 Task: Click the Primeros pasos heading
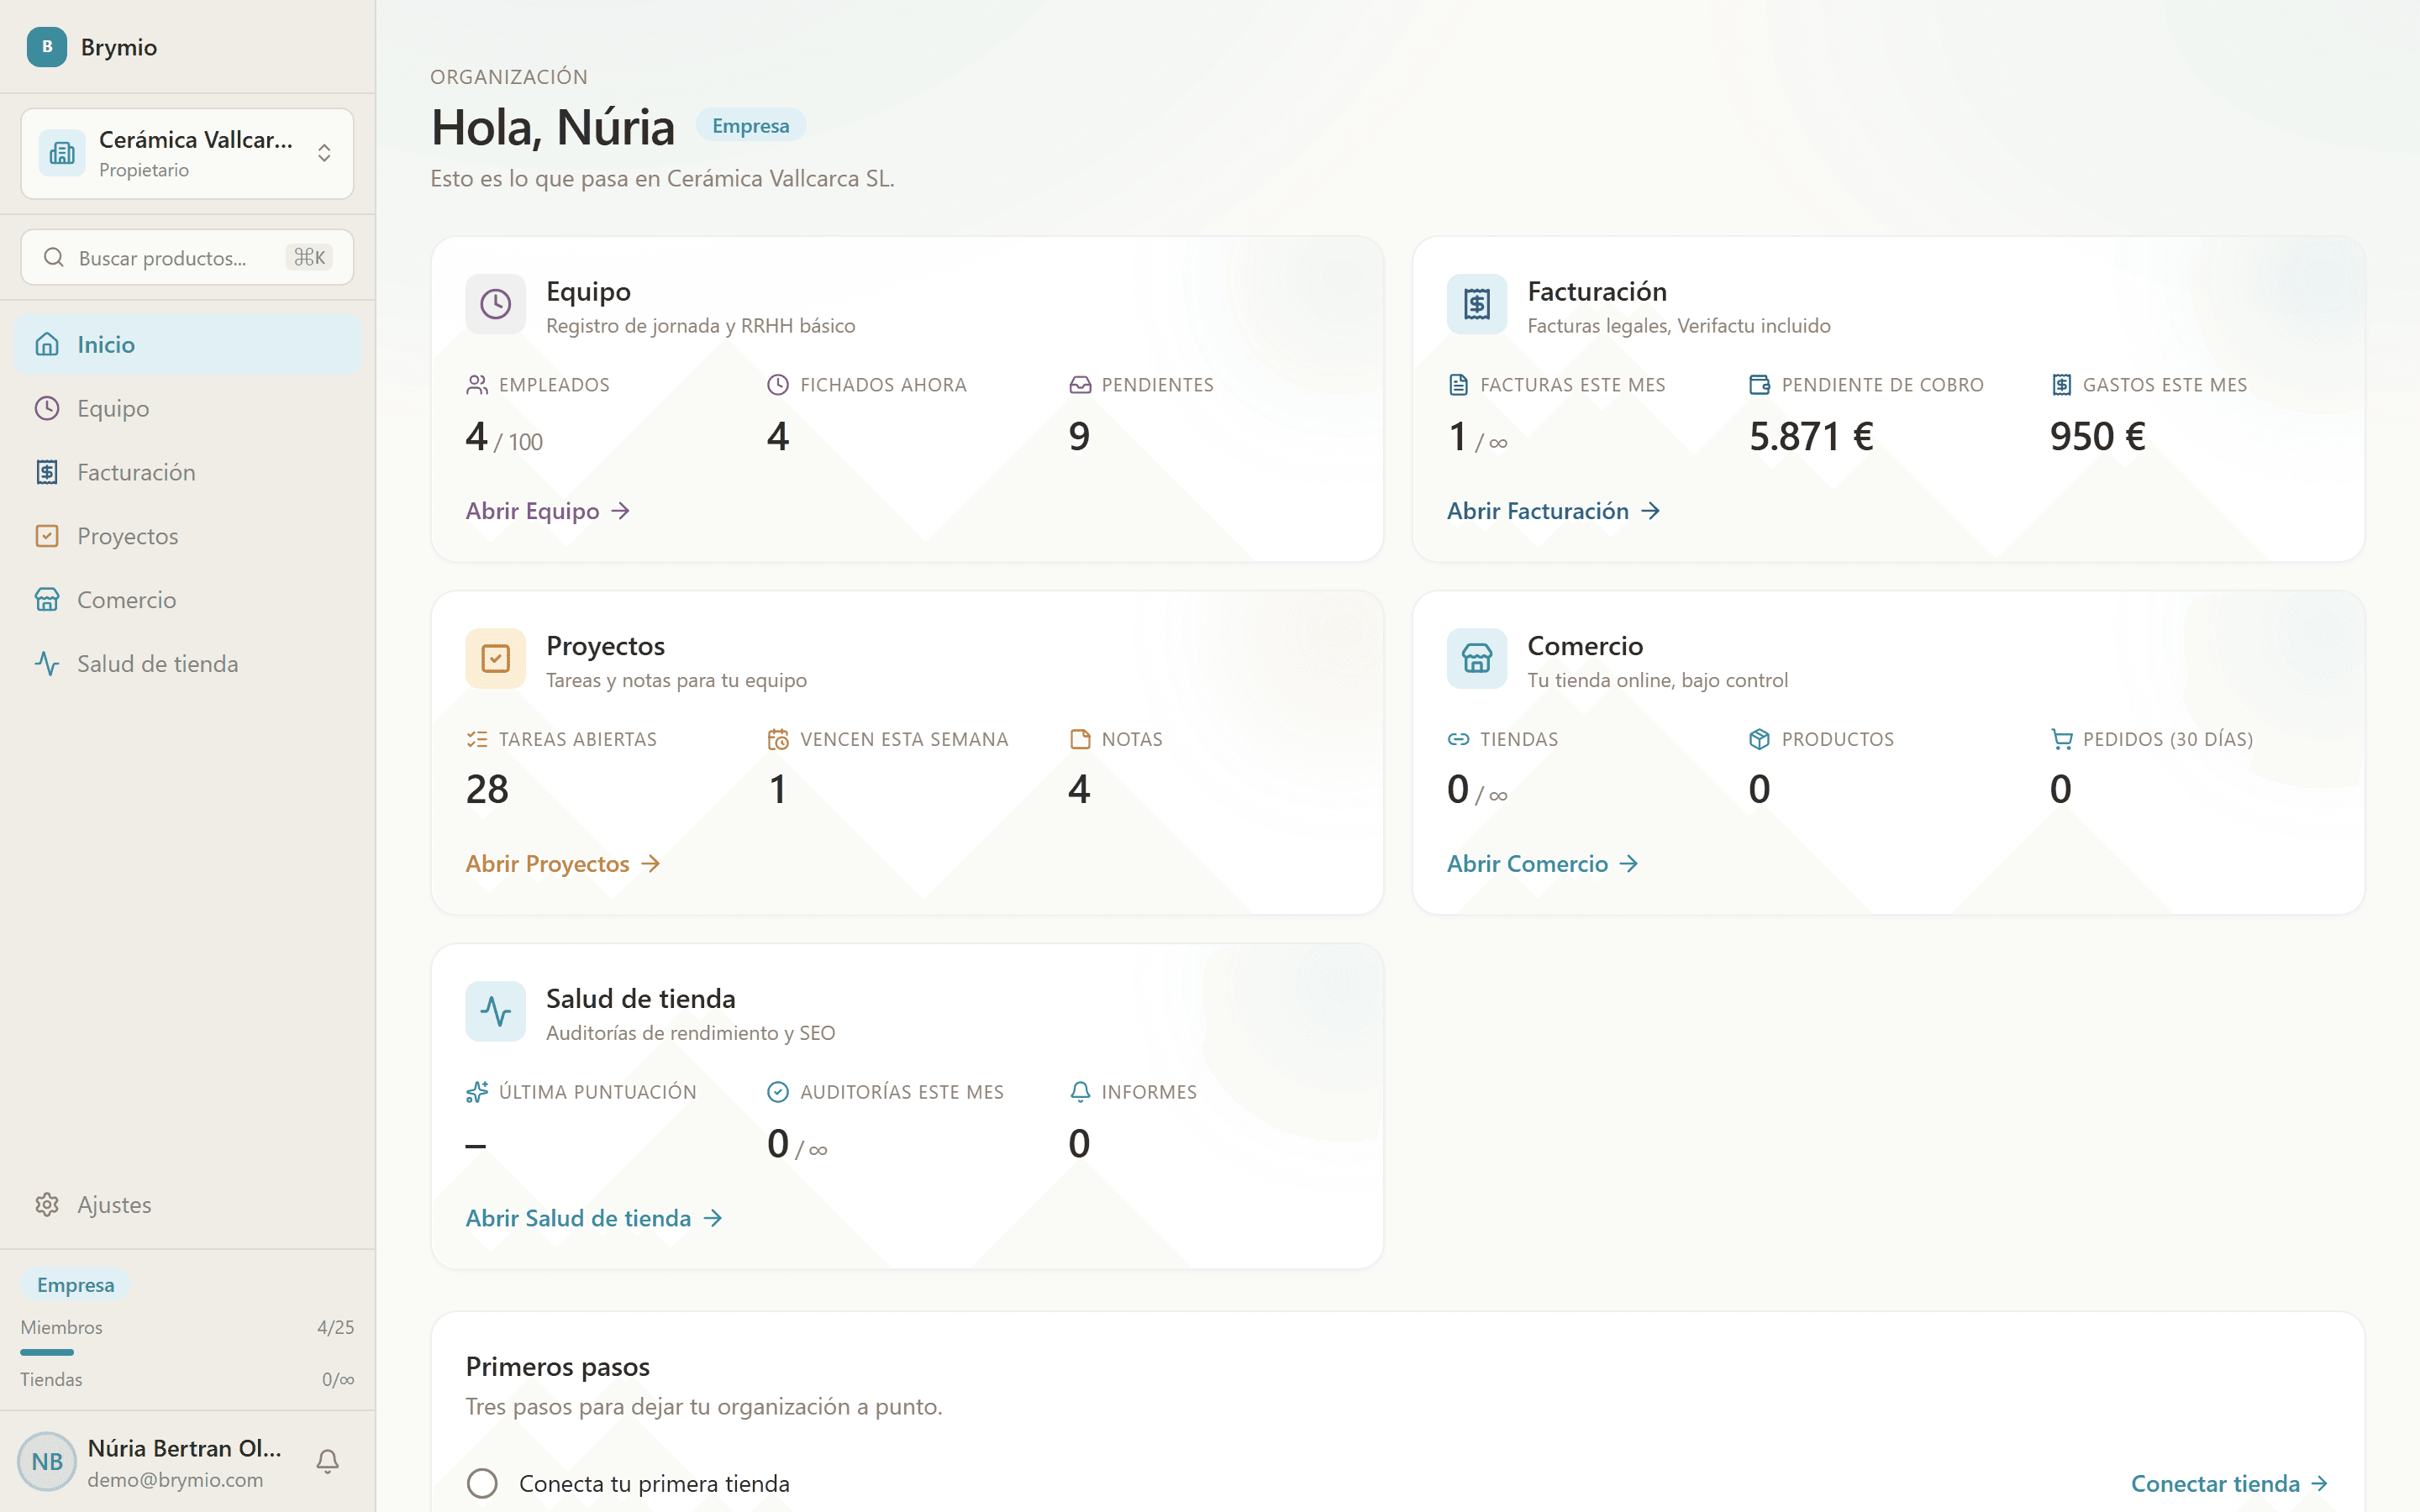click(x=558, y=1367)
